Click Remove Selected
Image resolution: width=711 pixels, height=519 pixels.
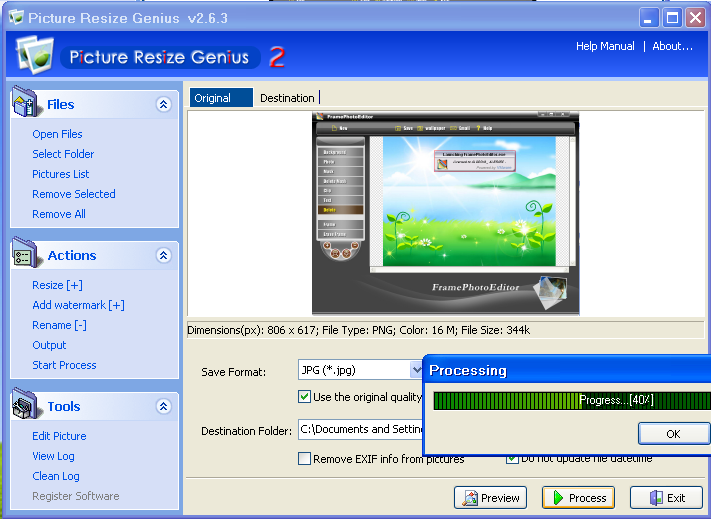pyautogui.click(x=74, y=194)
